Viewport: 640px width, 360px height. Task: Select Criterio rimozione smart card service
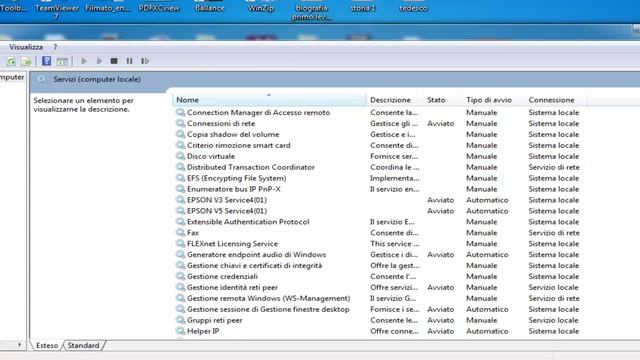coord(239,145)
